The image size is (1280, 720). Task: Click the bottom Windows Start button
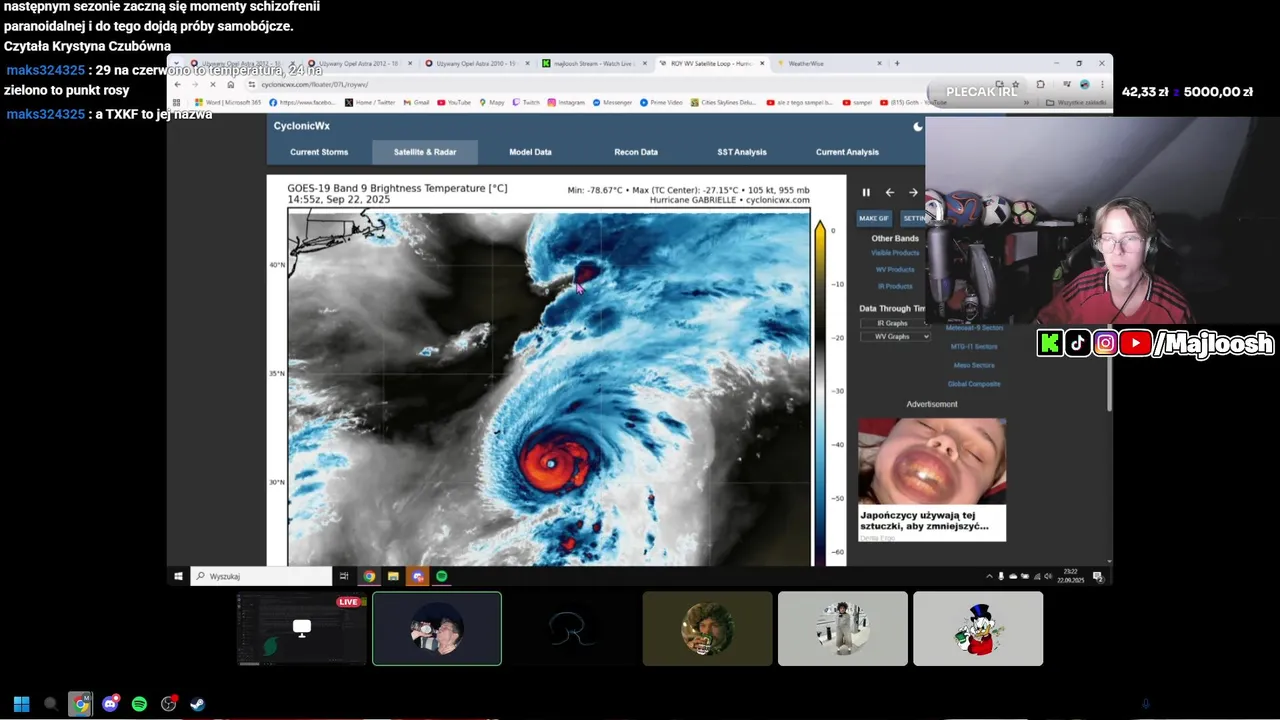(x=22, y=704)
